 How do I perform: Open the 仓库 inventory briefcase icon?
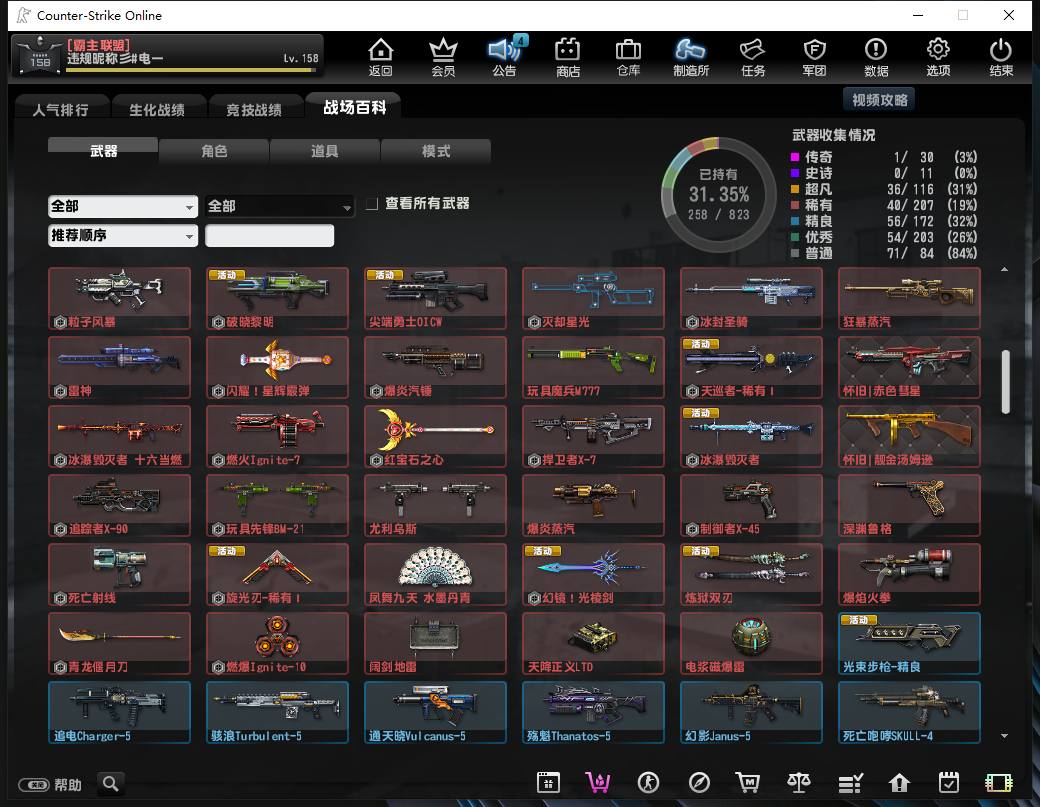(628, 56)
